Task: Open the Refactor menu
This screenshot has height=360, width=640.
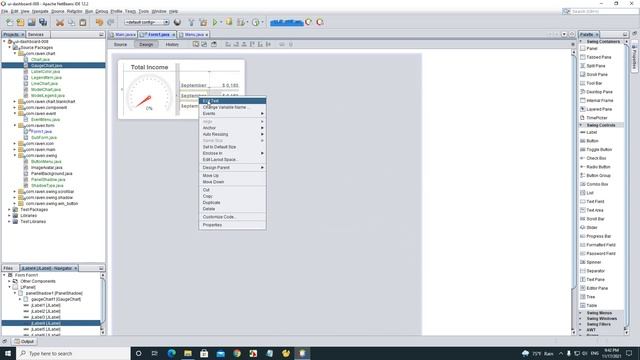Action: point(74,11)
